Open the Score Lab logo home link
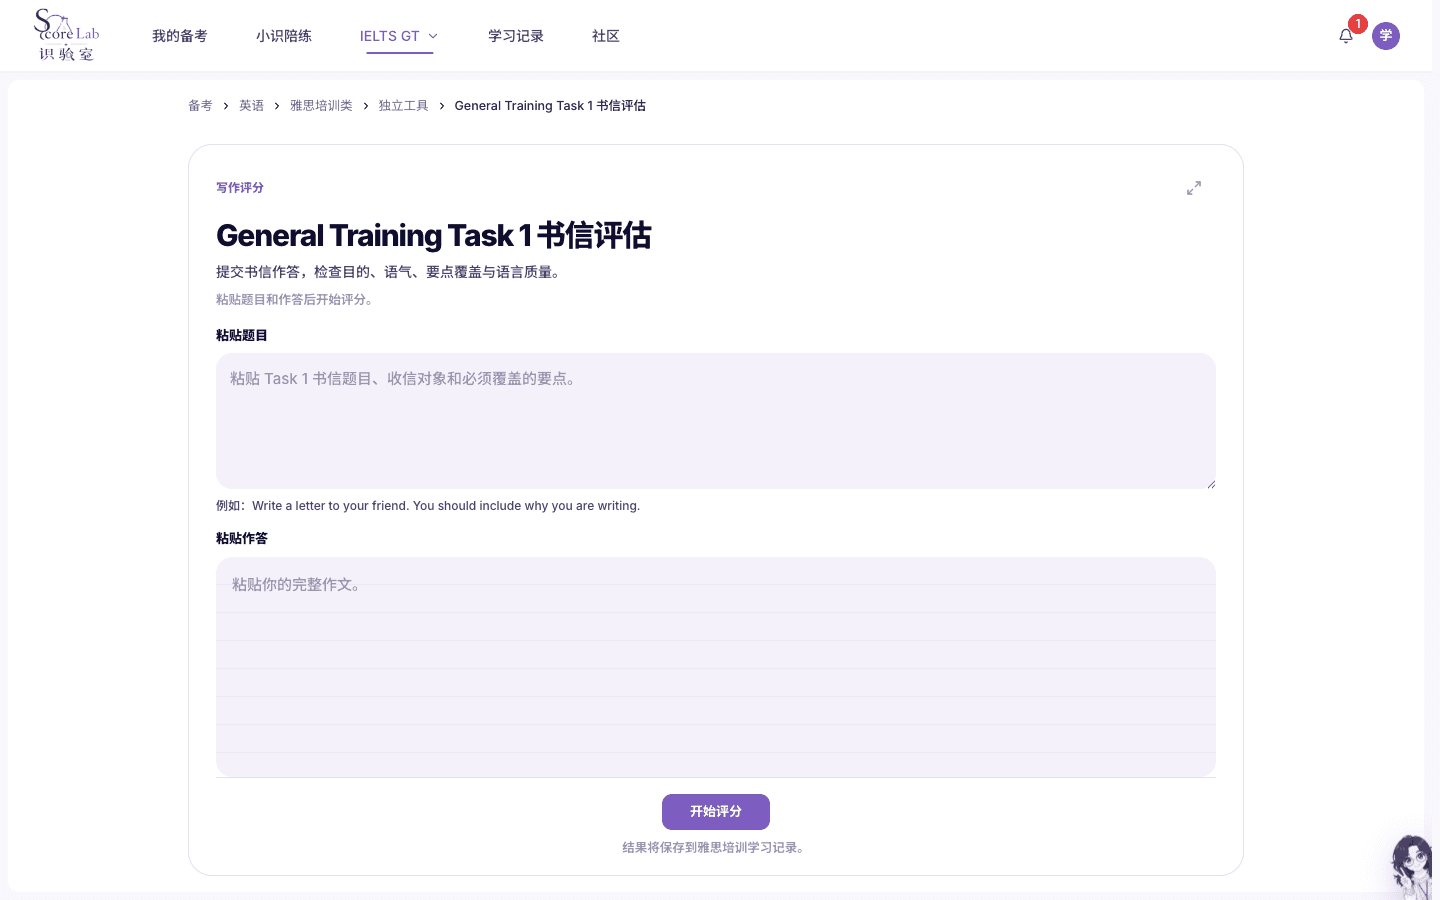 (66, 36)
